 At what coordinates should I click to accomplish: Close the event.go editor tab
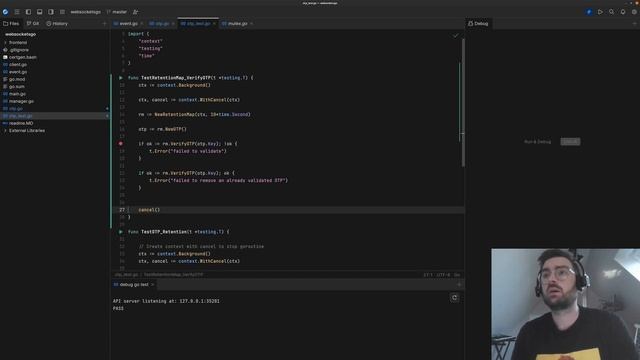pyautogui.click(x=142, y=24)
